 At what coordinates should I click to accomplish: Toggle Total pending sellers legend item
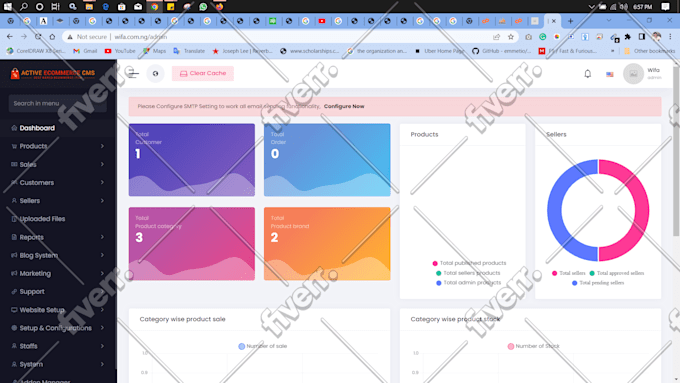[598, 283]
